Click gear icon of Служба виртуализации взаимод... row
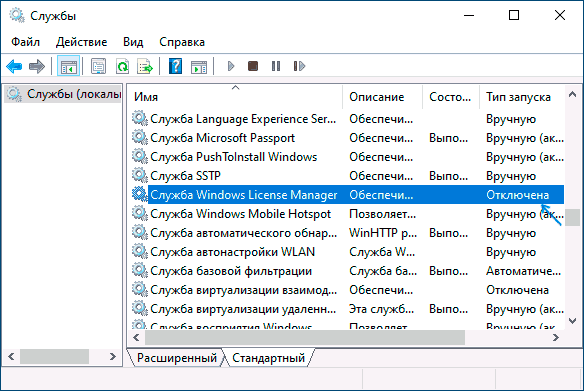The width and height of the screenshot is (584, 391). pos(140,289)
